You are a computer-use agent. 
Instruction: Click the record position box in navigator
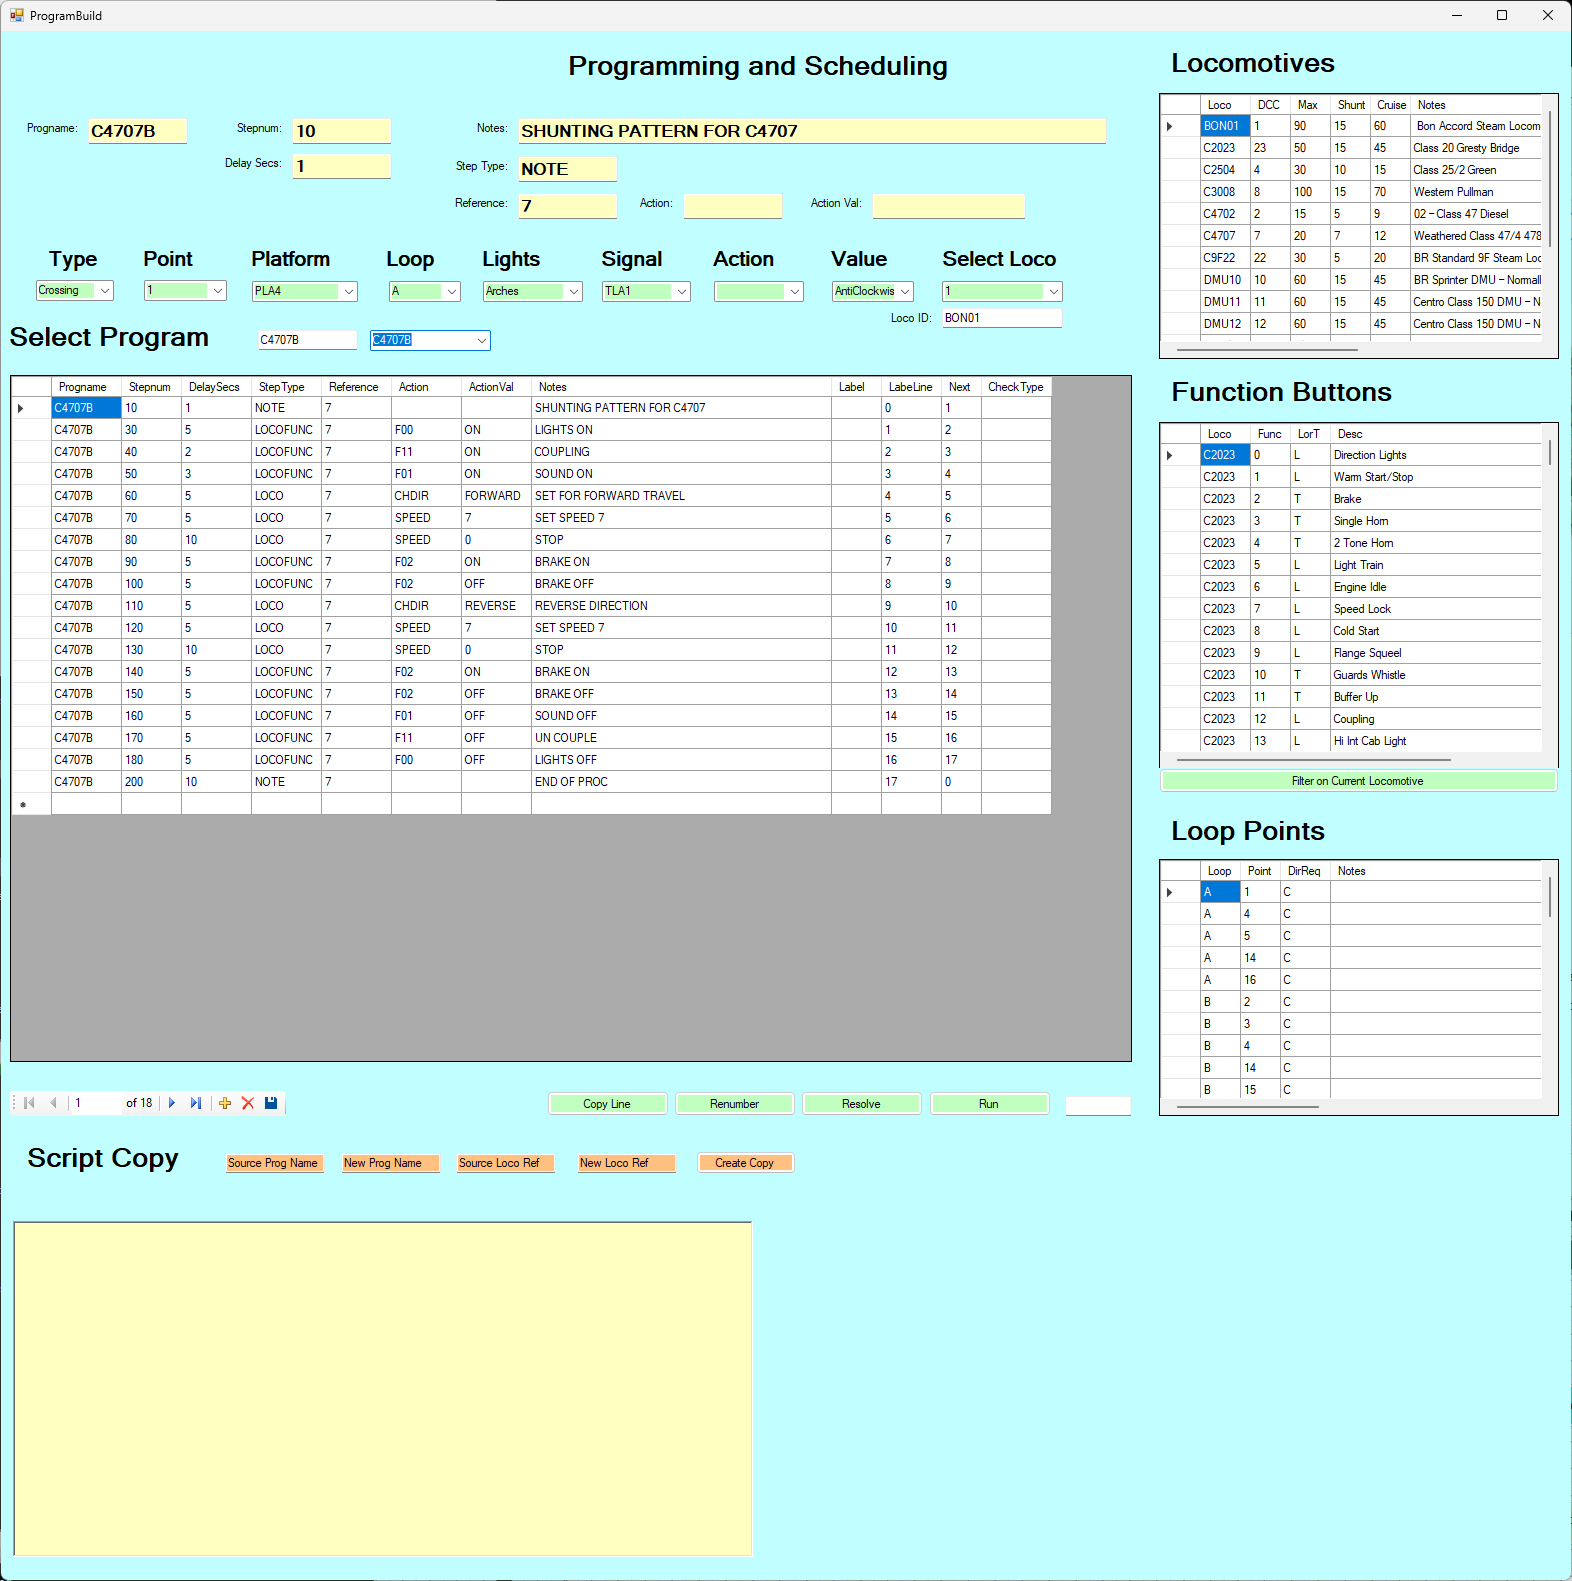[x=96, y=1103]
